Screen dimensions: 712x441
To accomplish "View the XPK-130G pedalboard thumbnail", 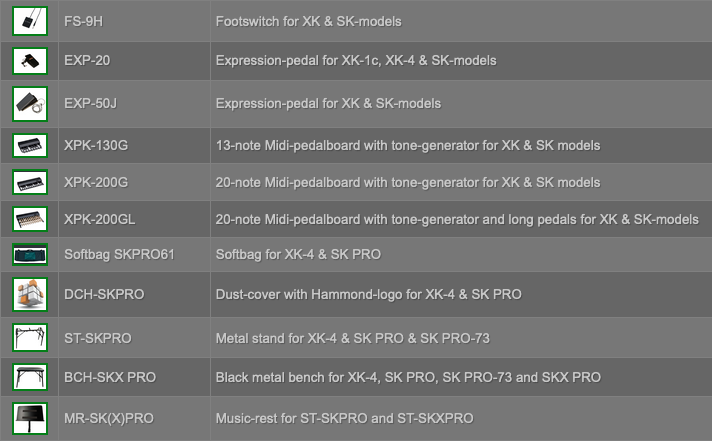I will (x=30, y=145).
